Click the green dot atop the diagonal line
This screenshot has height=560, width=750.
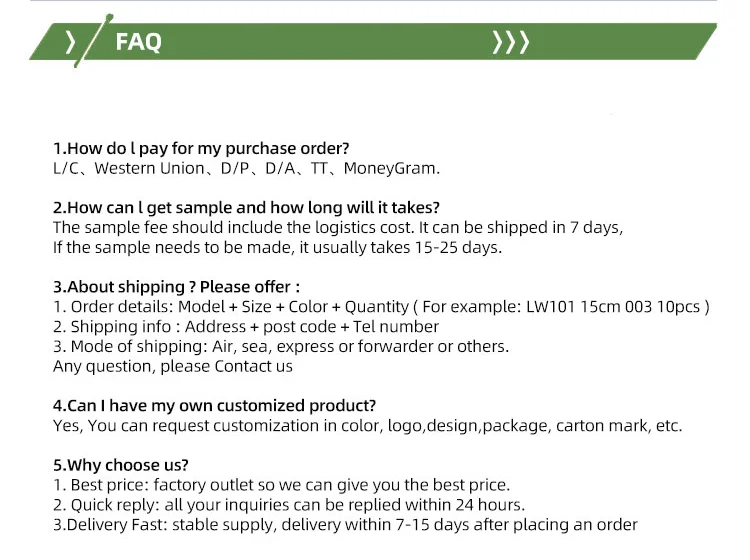[x=110, y=17]
